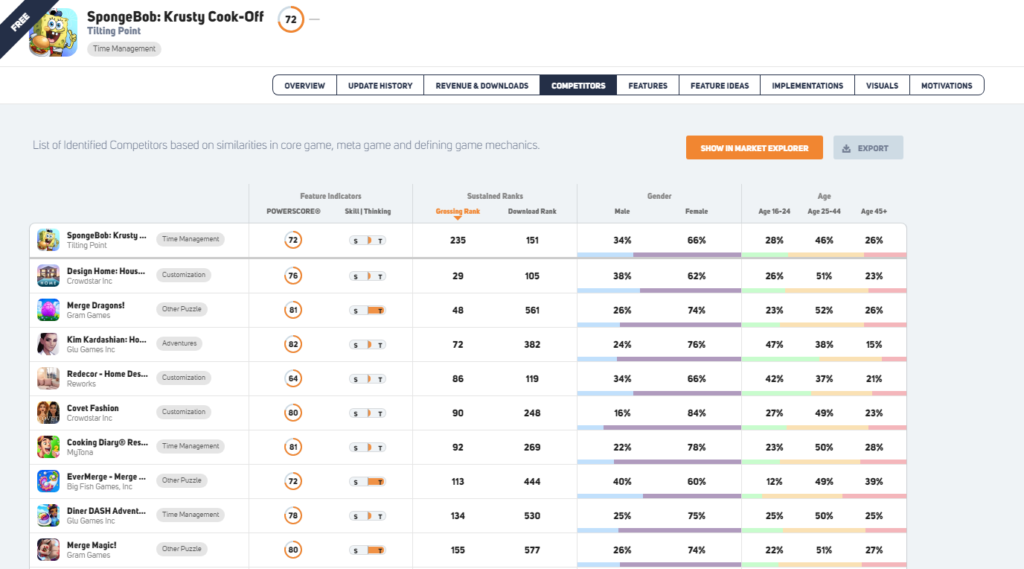The height and width of the screenshot is (569, 1024).
Task: Sort by Grossing Rank column
Action: 458,212
